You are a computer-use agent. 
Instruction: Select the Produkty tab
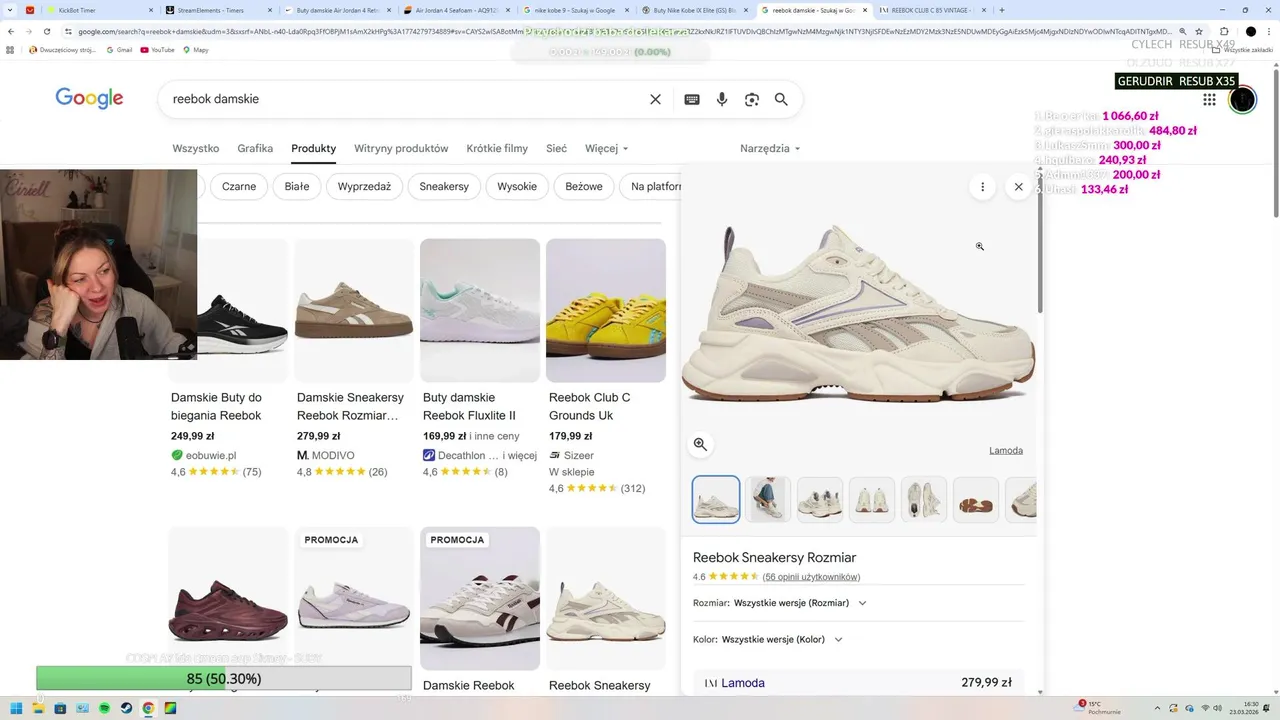click(x=313, y=148)
